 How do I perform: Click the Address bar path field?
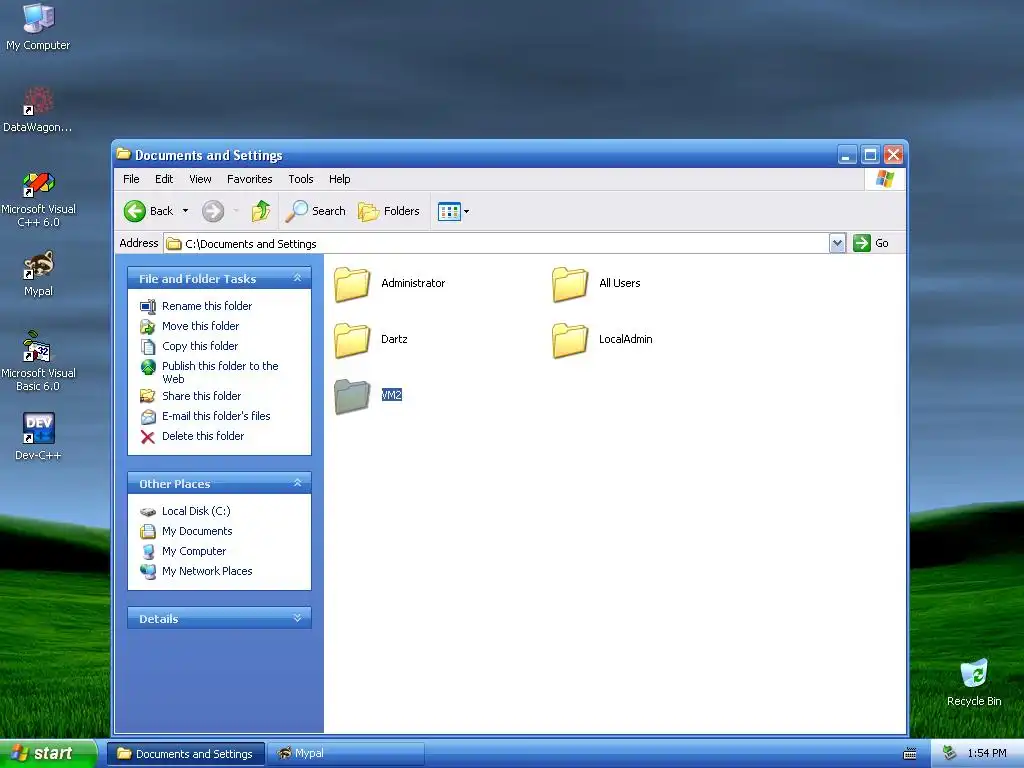(496, 244)
